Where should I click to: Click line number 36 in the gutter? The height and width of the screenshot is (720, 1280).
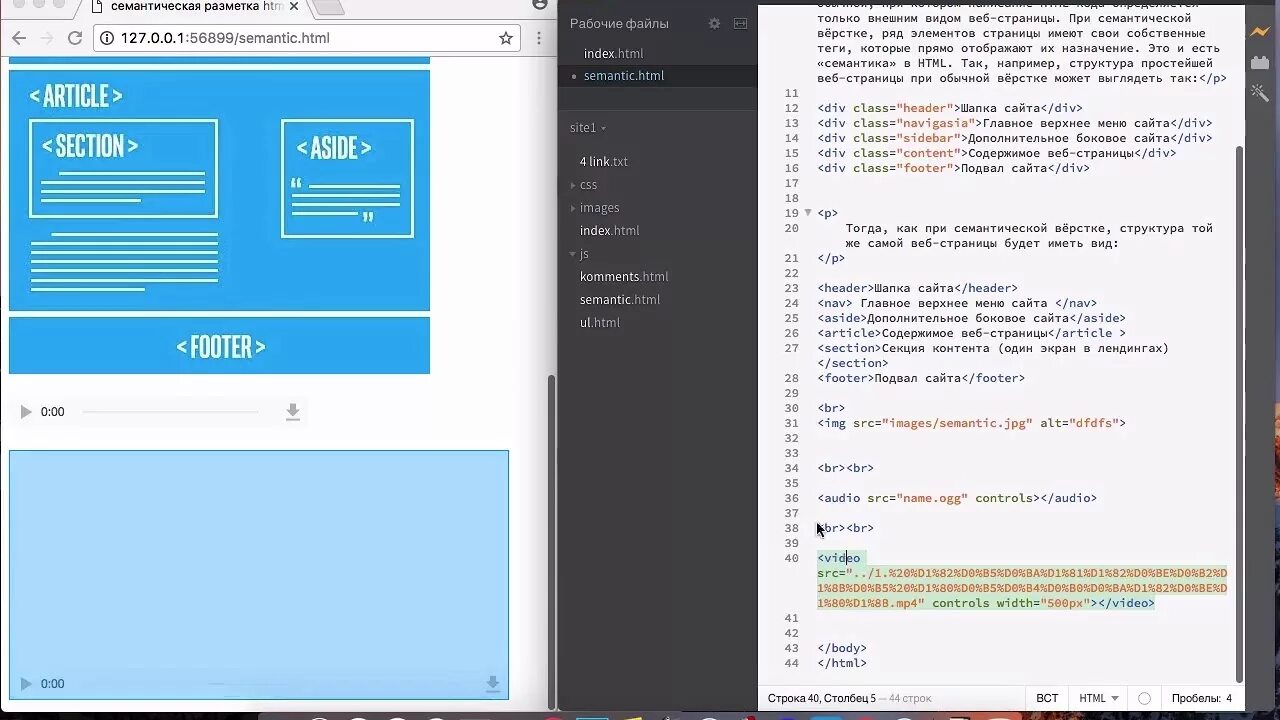tap(791, 498)
